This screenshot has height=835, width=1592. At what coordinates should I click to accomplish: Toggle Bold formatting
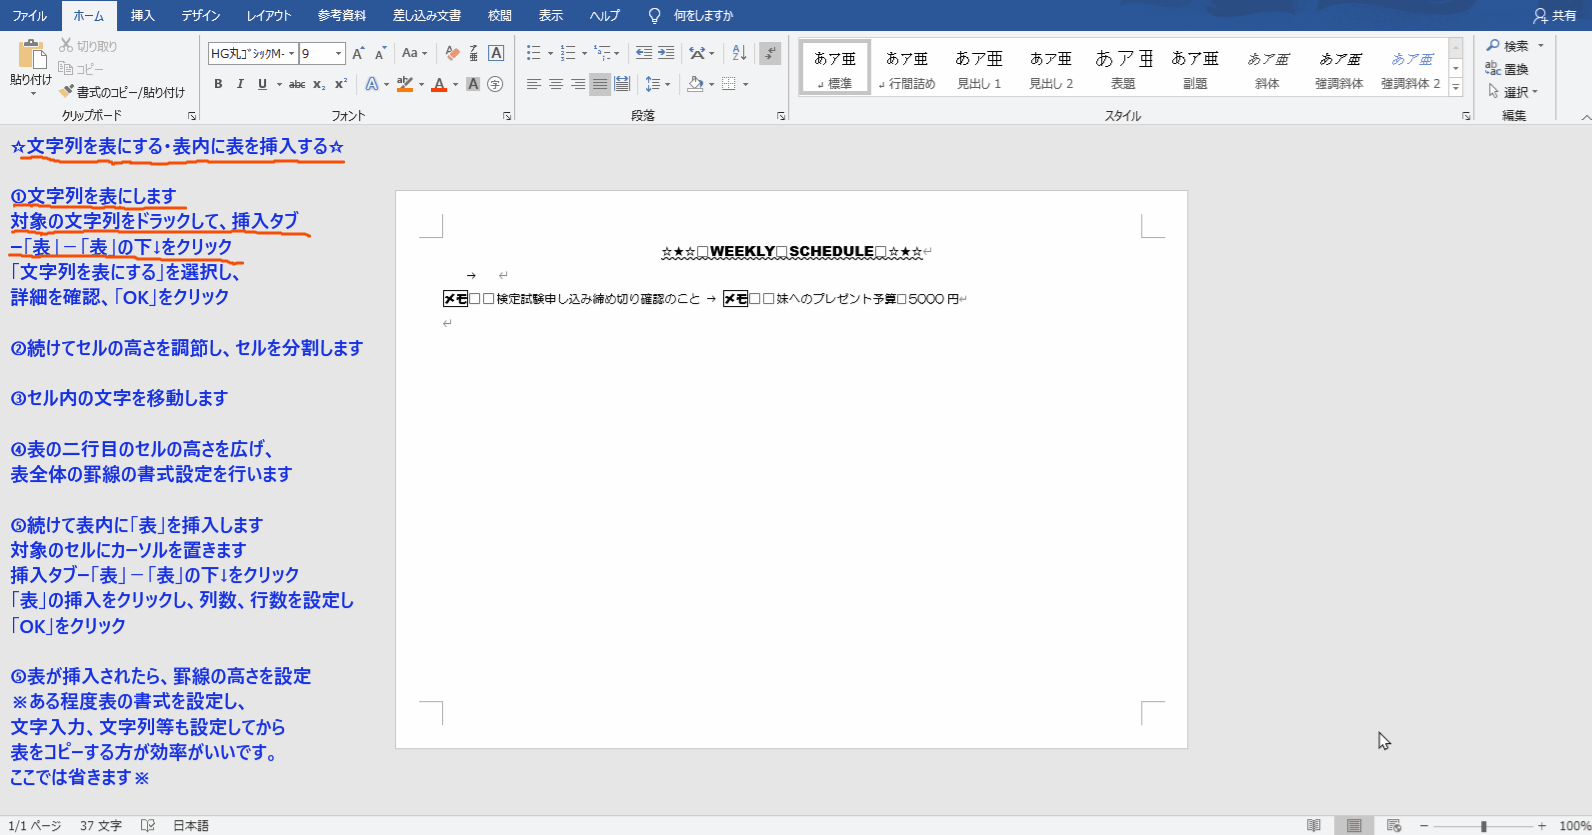(218, 84)
